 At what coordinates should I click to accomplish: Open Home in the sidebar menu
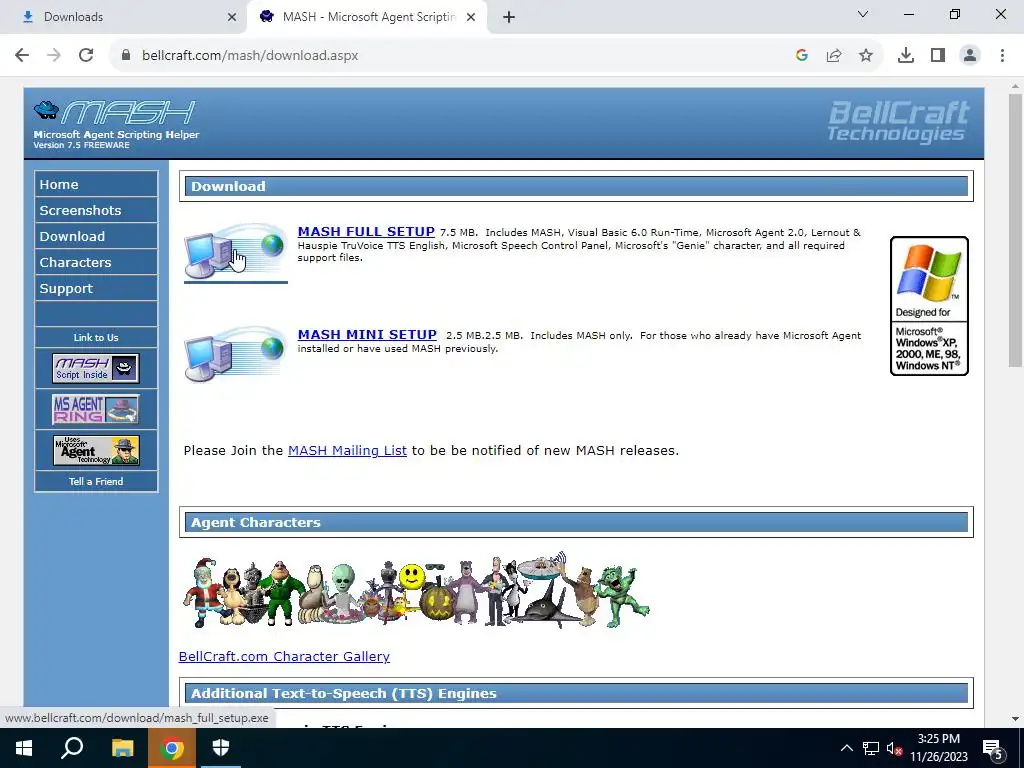96,184
